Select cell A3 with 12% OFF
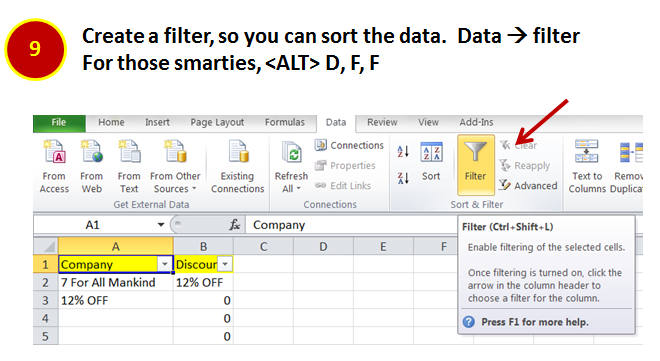The image size is (660, 361). tap(116, 300)
